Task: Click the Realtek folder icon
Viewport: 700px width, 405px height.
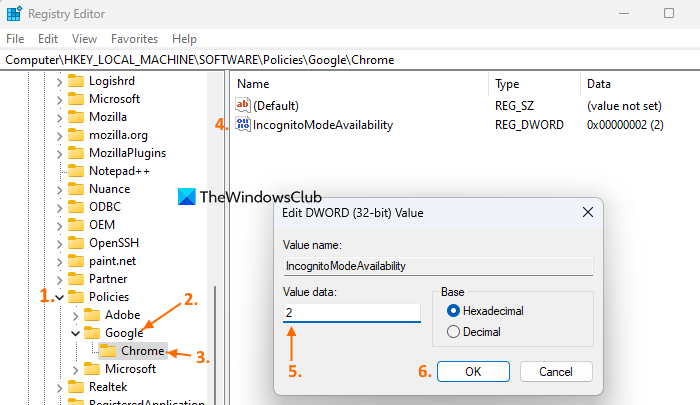Action: (76, 387)
